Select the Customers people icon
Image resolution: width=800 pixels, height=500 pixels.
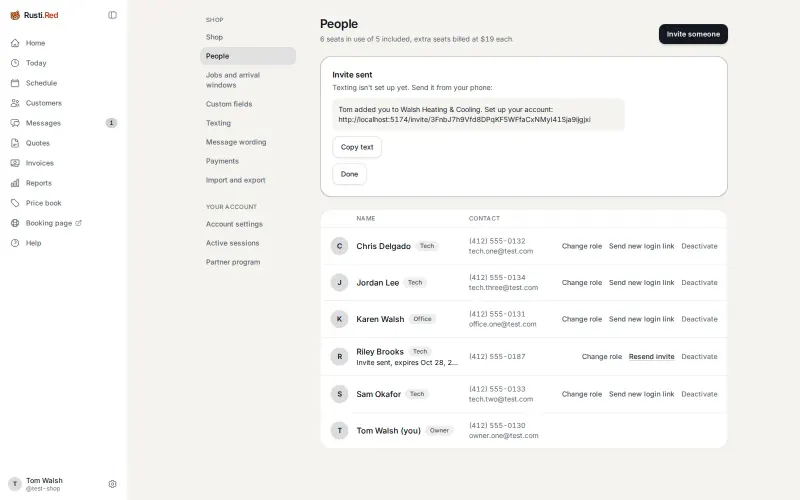coord(15,103)
